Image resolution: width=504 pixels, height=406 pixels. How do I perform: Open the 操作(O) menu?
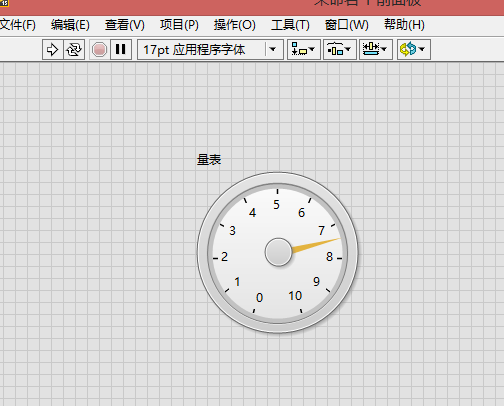click(234, 25)
